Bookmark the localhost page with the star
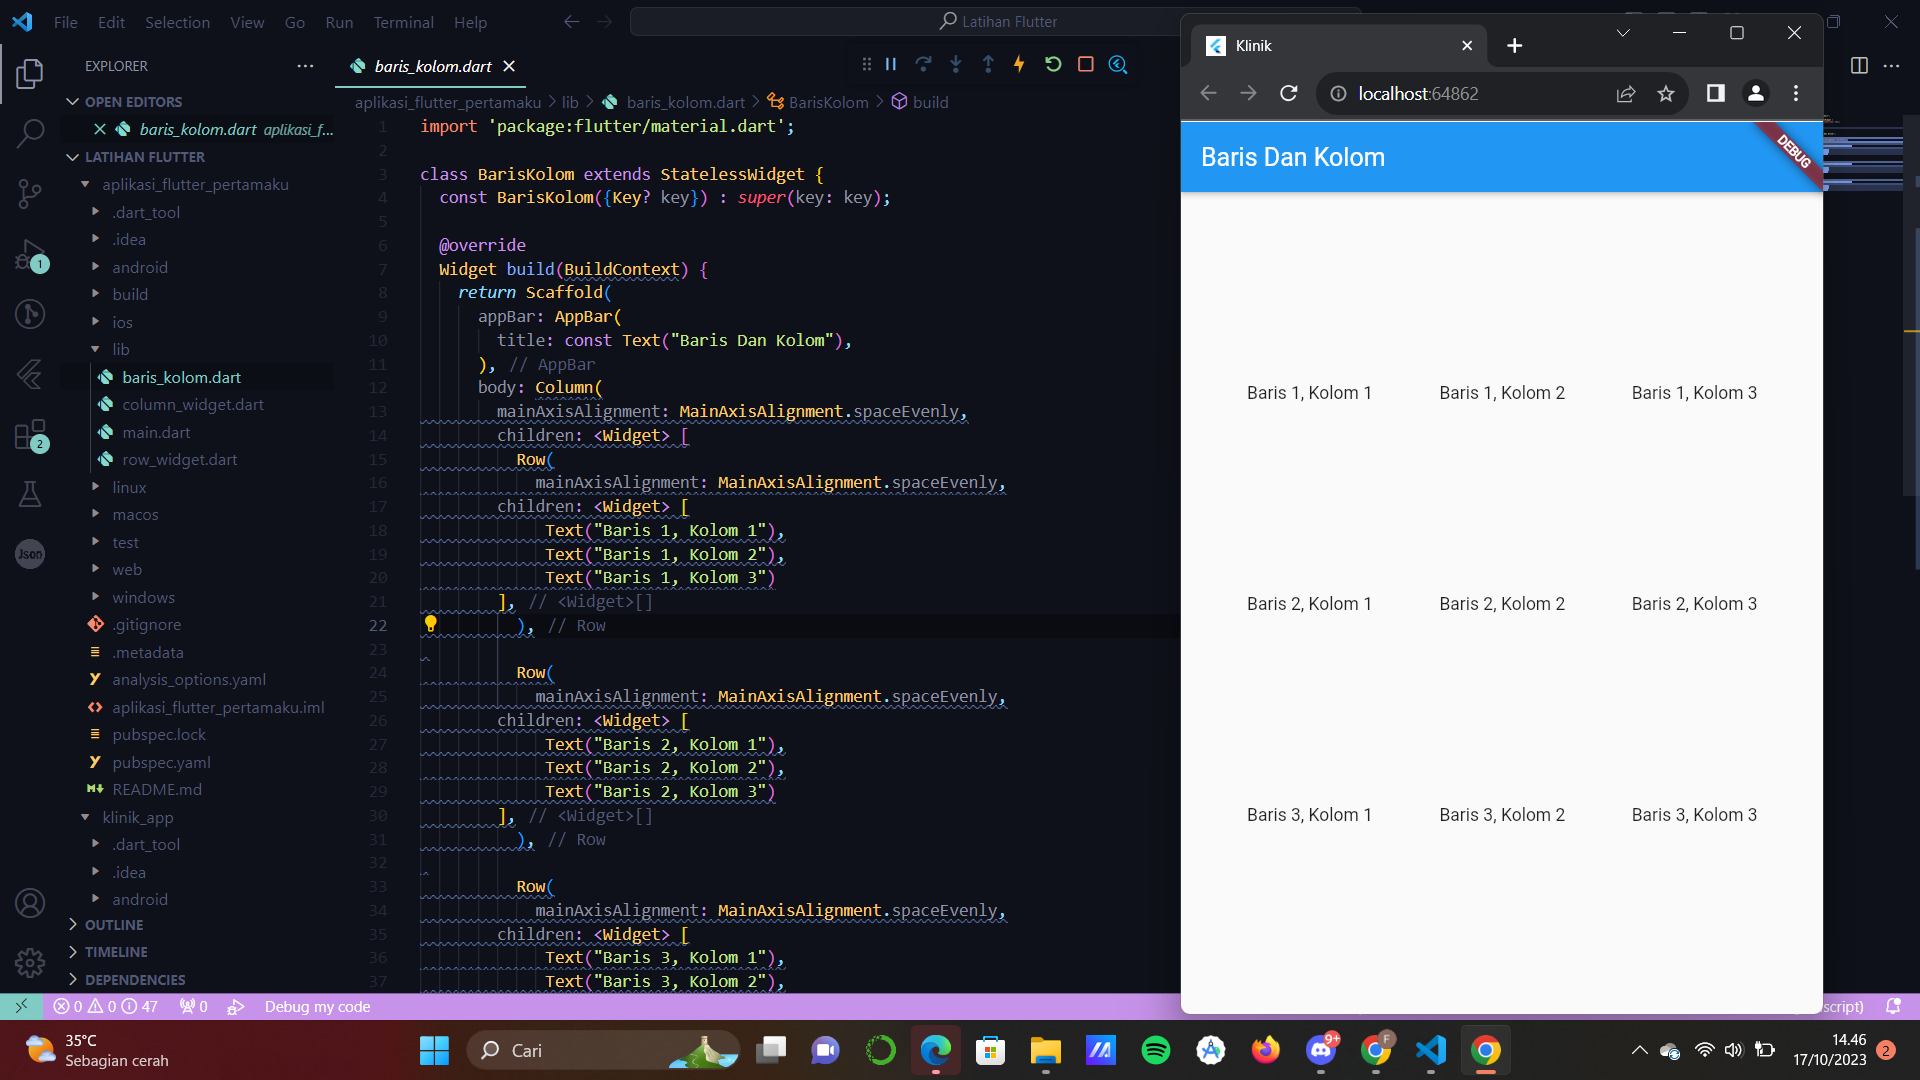 coord(1665,93)
